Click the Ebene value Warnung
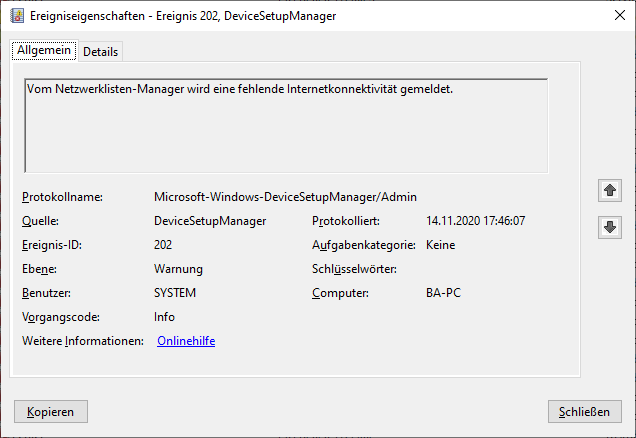The width and height of the screenshot is (636, 438). tap(178, 269)
